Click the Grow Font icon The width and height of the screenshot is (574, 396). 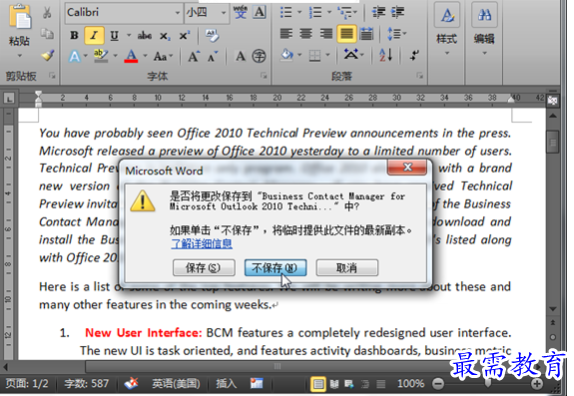[194, 56]
